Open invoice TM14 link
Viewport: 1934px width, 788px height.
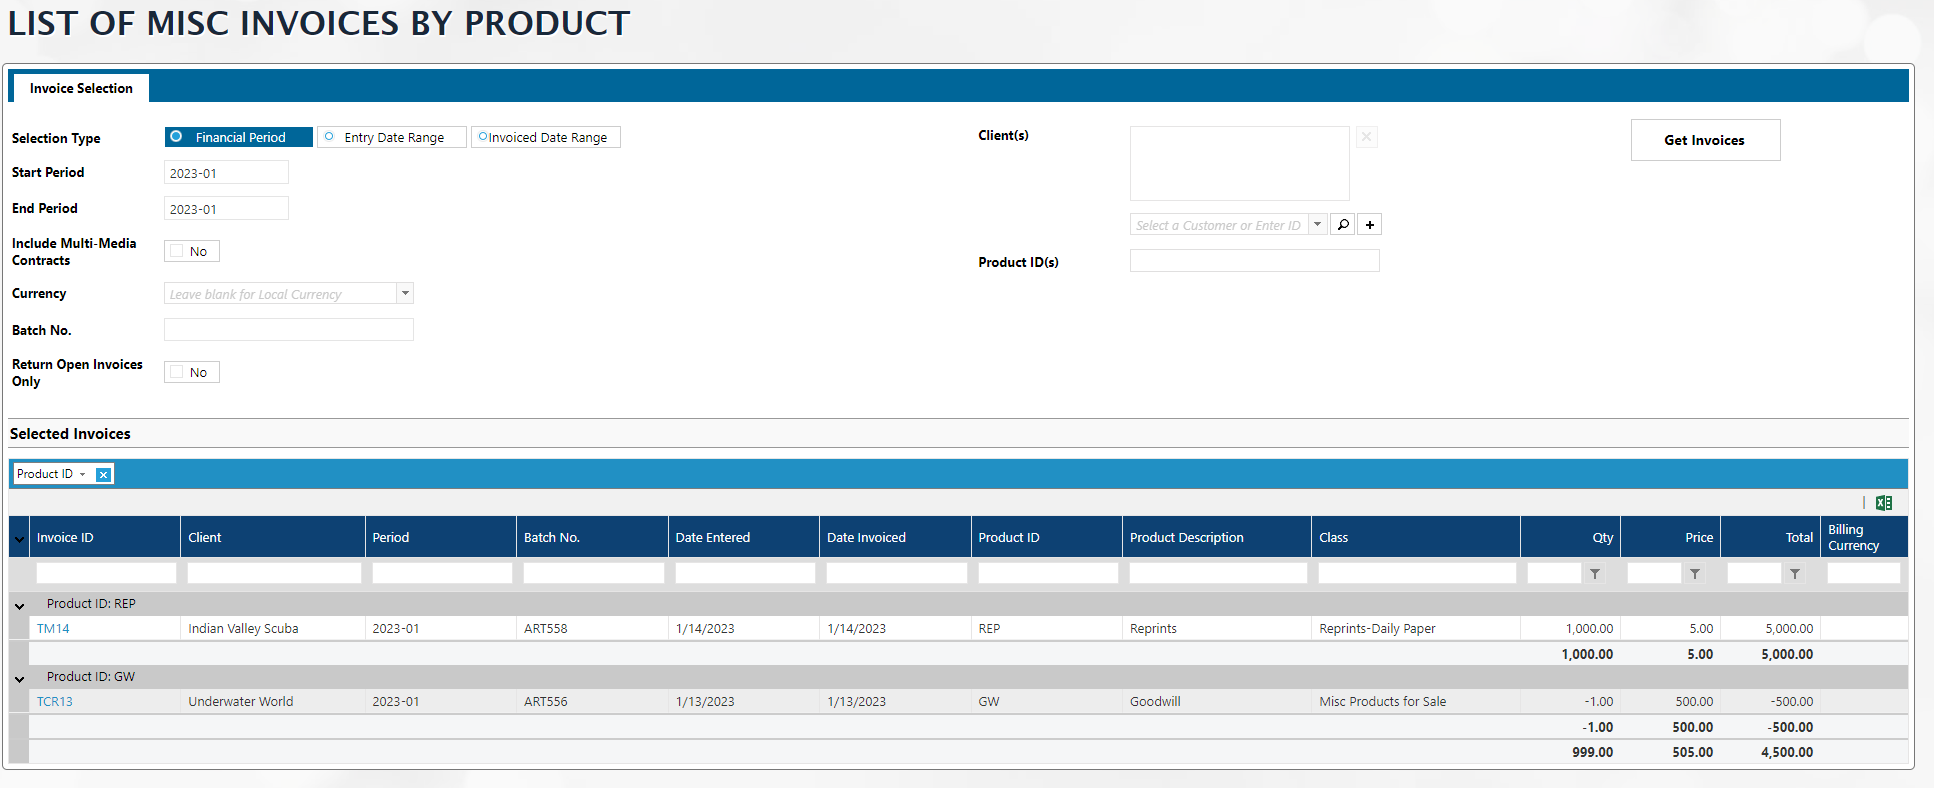[53, 629]
